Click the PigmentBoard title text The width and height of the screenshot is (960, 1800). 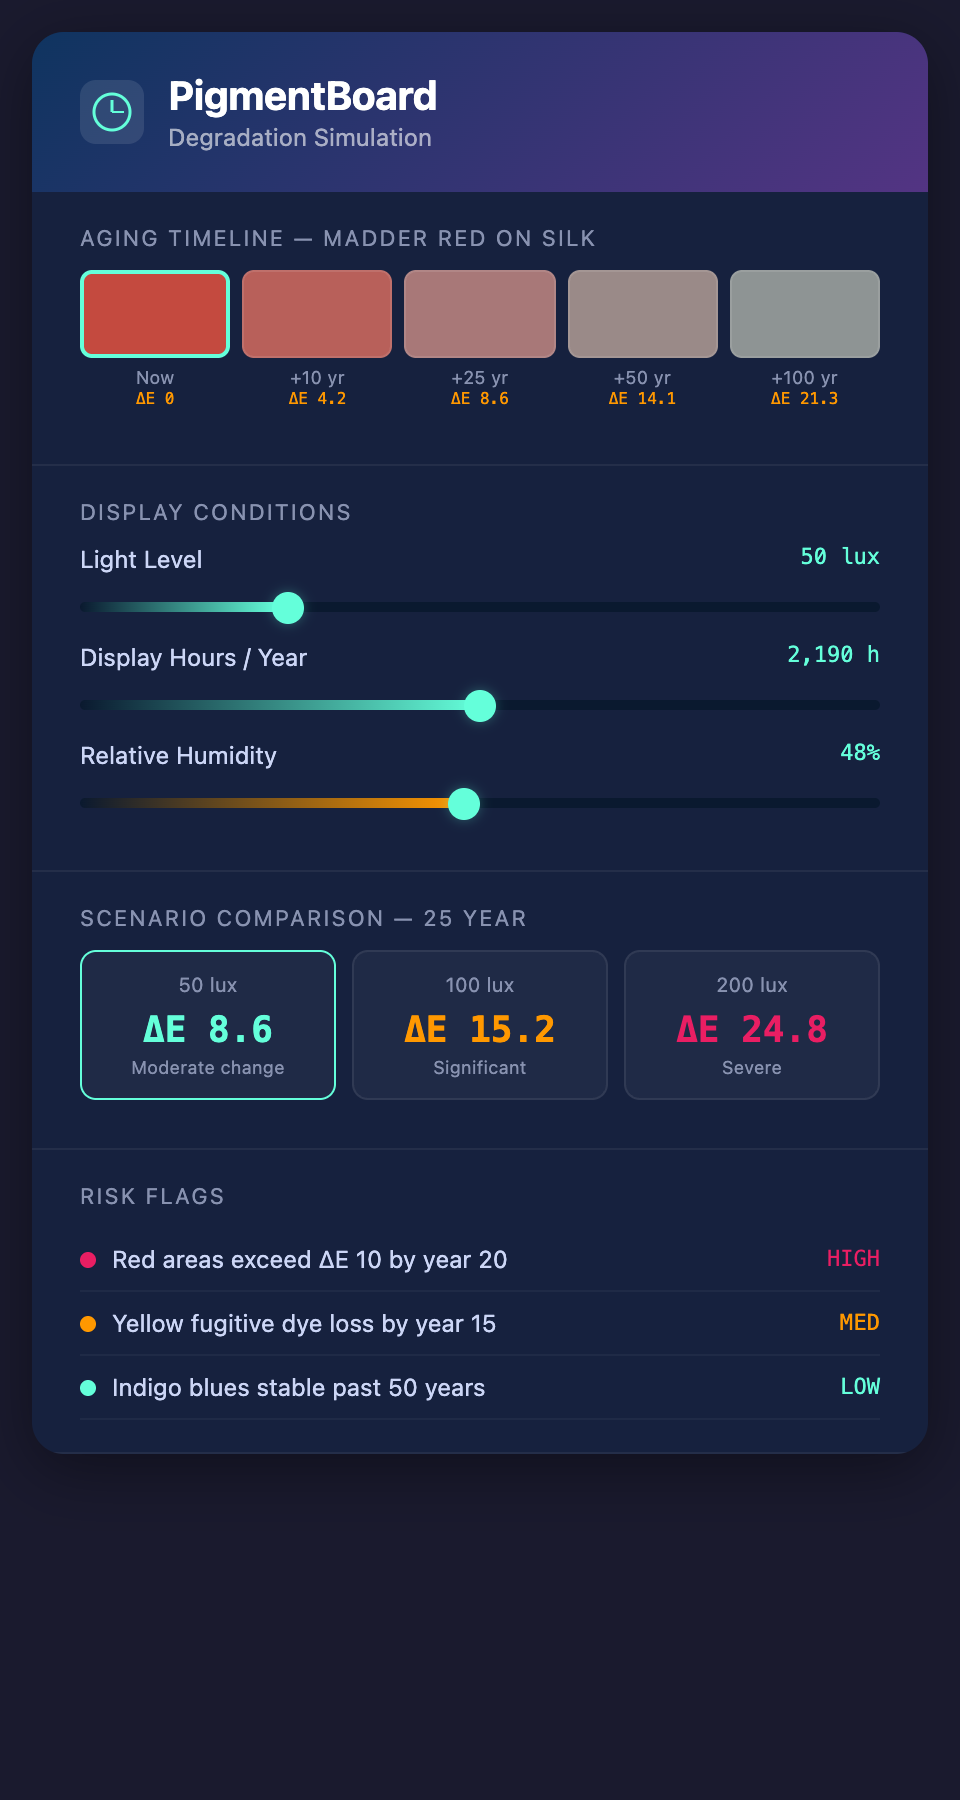[303, 97]
